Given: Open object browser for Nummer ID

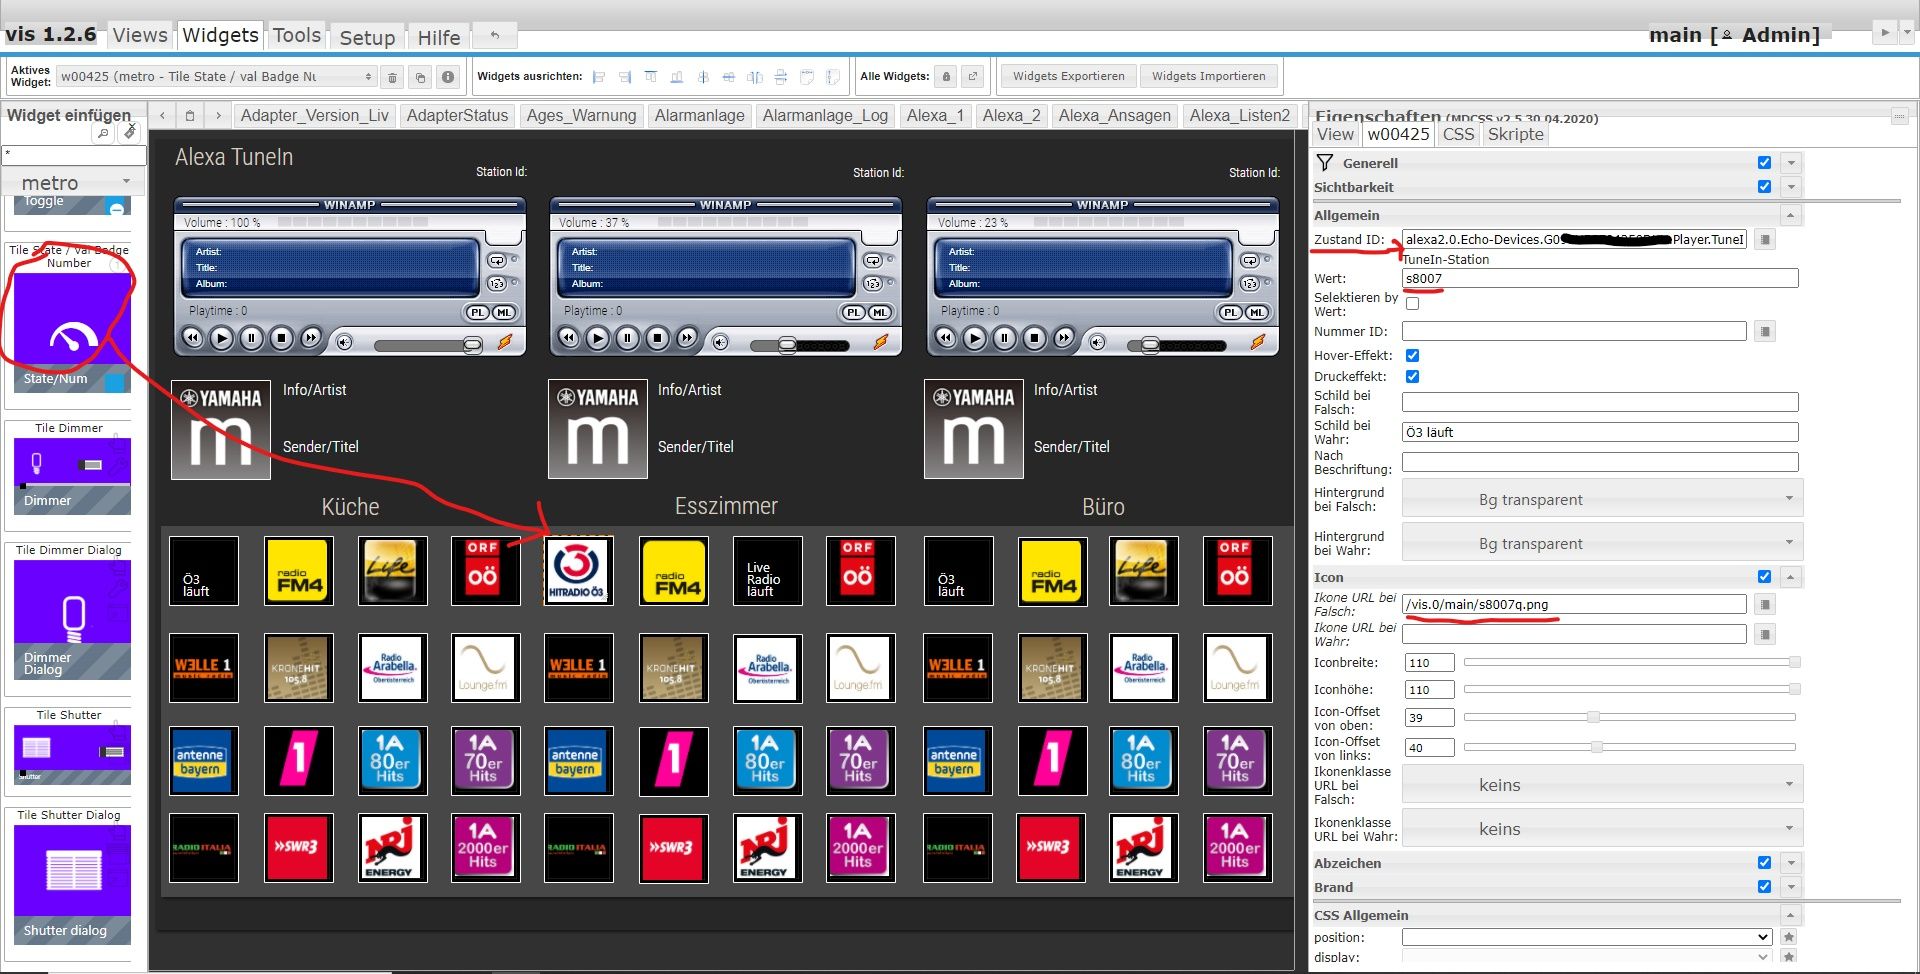Looking at the screenshot, I should click(x=1765, y=331).
